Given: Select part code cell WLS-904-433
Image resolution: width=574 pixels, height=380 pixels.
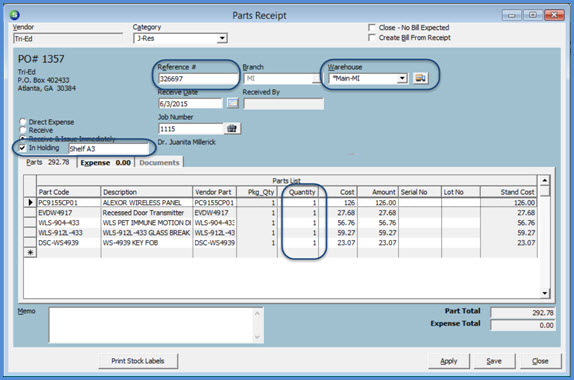Looking at the screenshot, I should [68, 223].
